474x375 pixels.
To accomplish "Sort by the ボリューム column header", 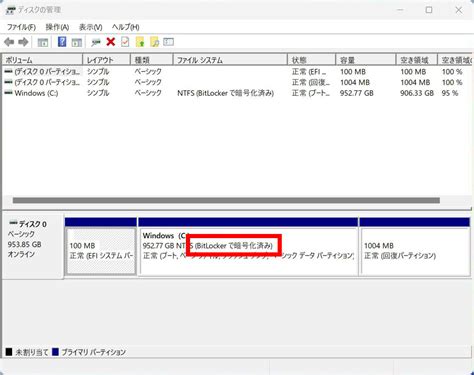I will (x=42, y=60).
